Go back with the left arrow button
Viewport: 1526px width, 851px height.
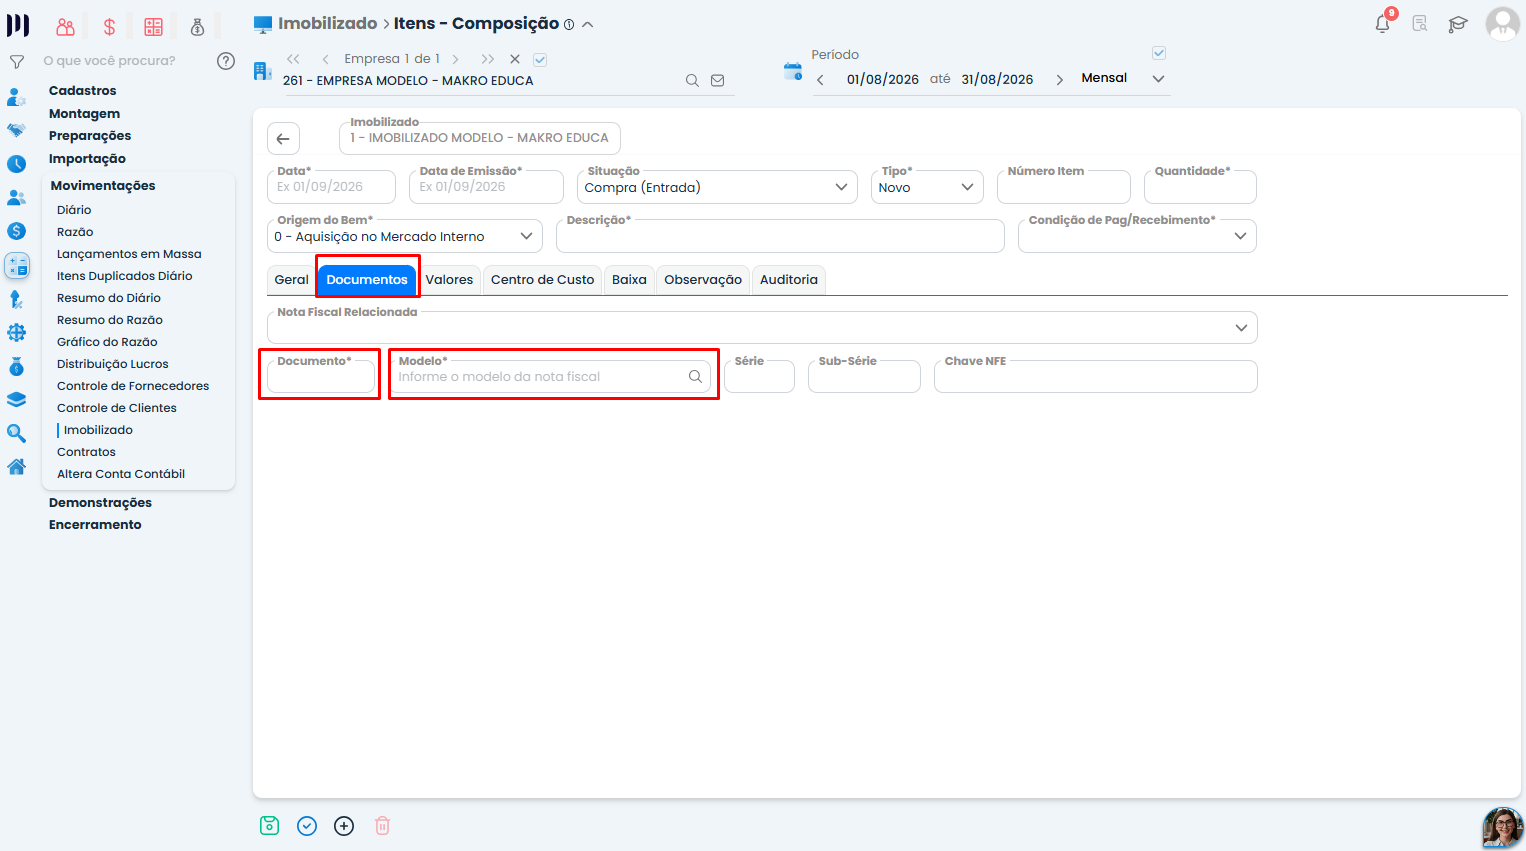click(x=283, y=139)
